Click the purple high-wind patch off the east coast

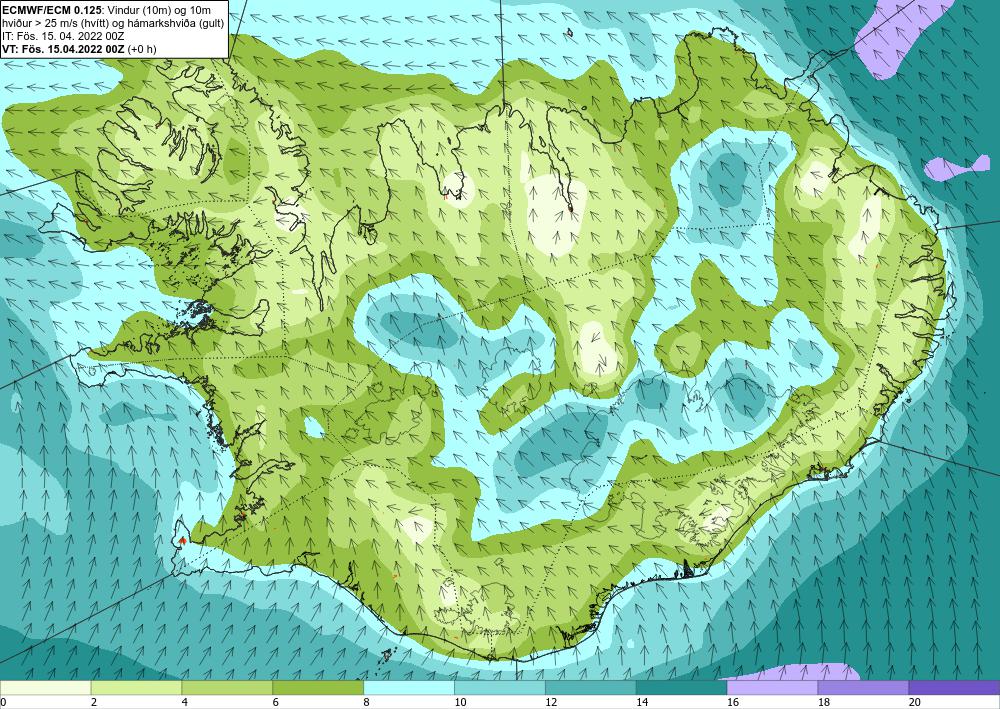(x=955, y=167)
